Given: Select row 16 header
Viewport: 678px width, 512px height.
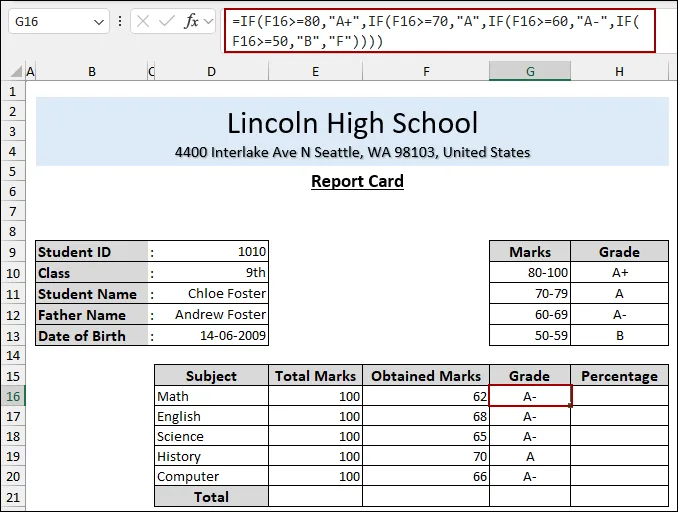Looking at the screenshot, I should 13,396.
